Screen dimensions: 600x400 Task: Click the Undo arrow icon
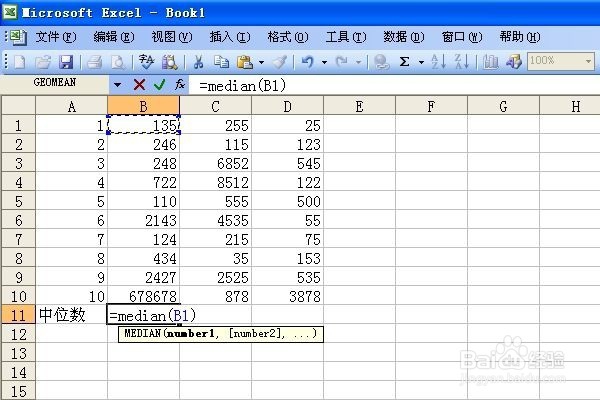[x=308, y=61]
